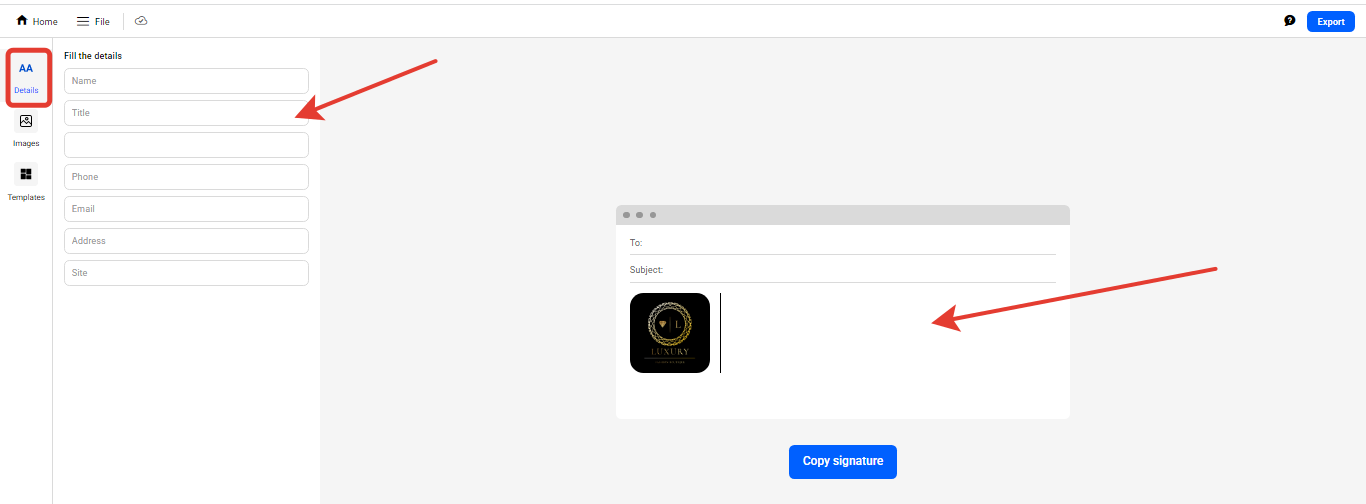Open the Images panel icon
Viewport: 1366px width, 504px height.
tap(26, 122)
